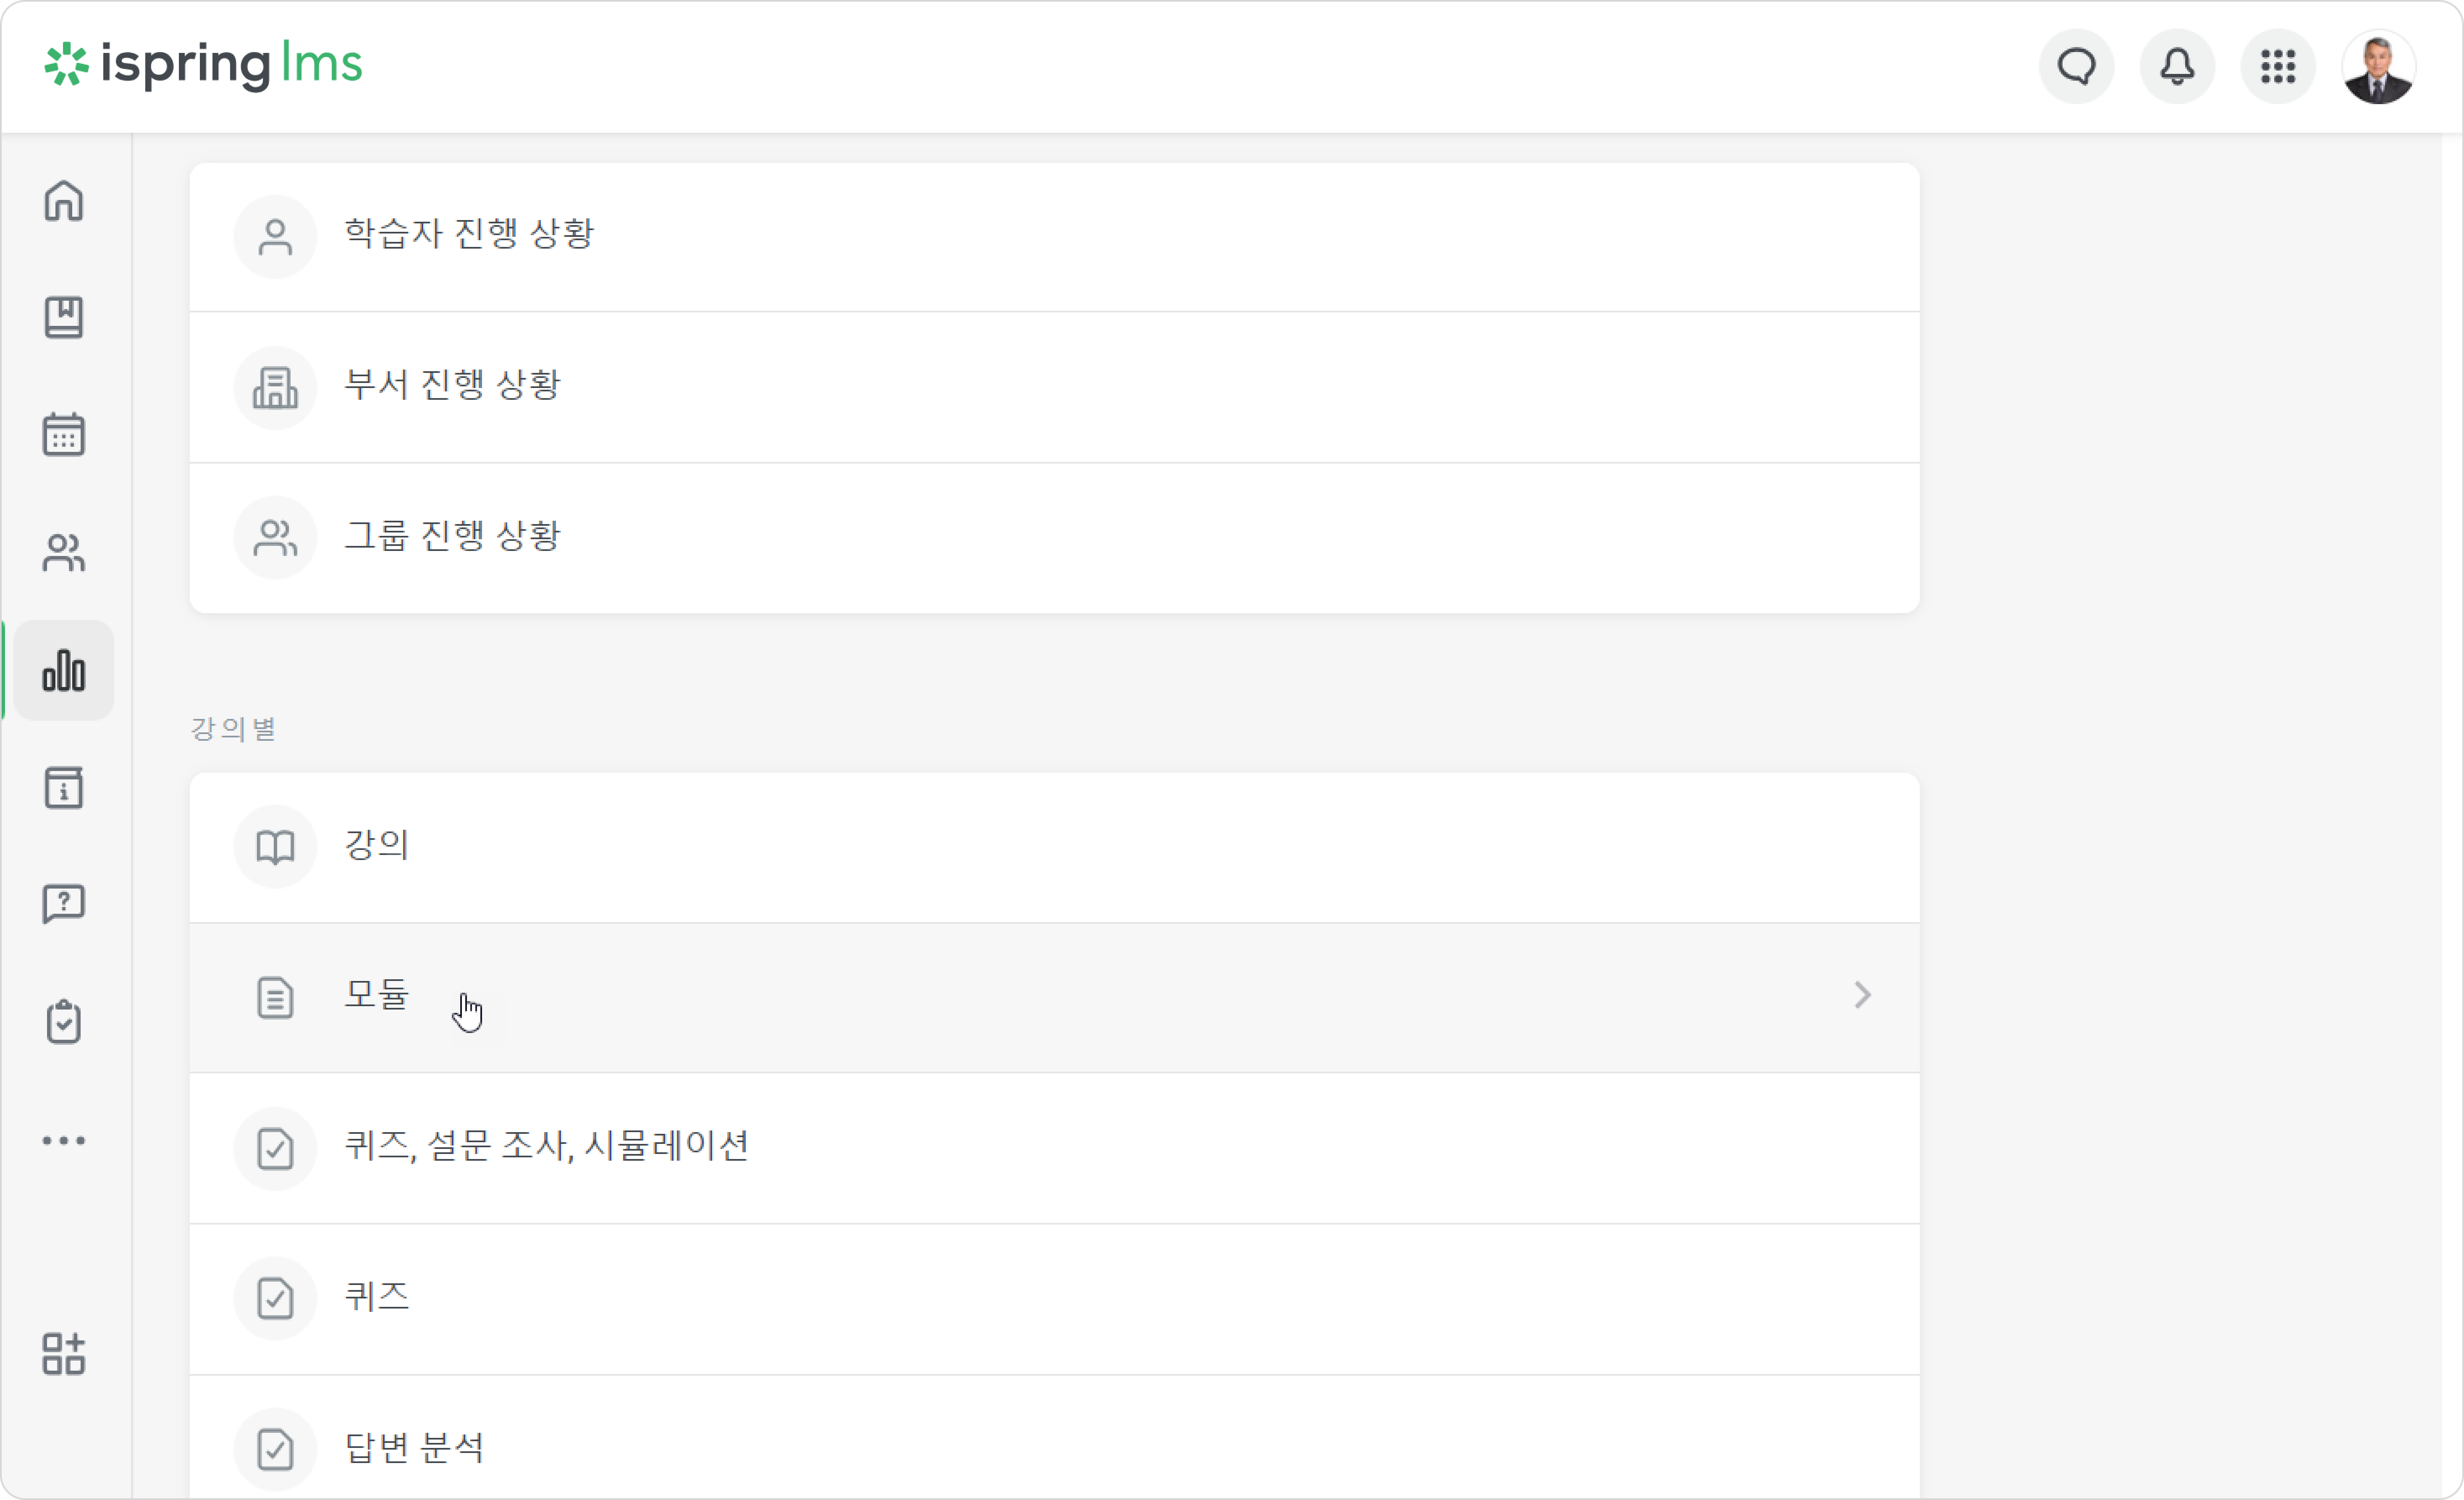The width and height of the screenshot is (2464, 1500).
Task: Open the course catalog bookmark icon
Action: coord(64,318)
